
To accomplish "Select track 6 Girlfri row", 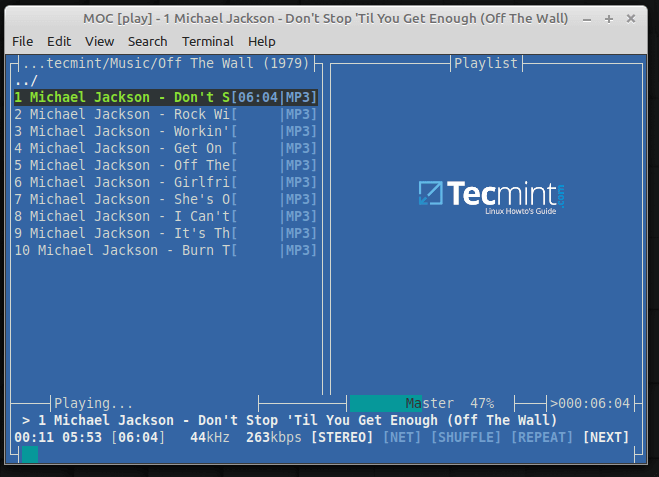I will coord(166,182).
